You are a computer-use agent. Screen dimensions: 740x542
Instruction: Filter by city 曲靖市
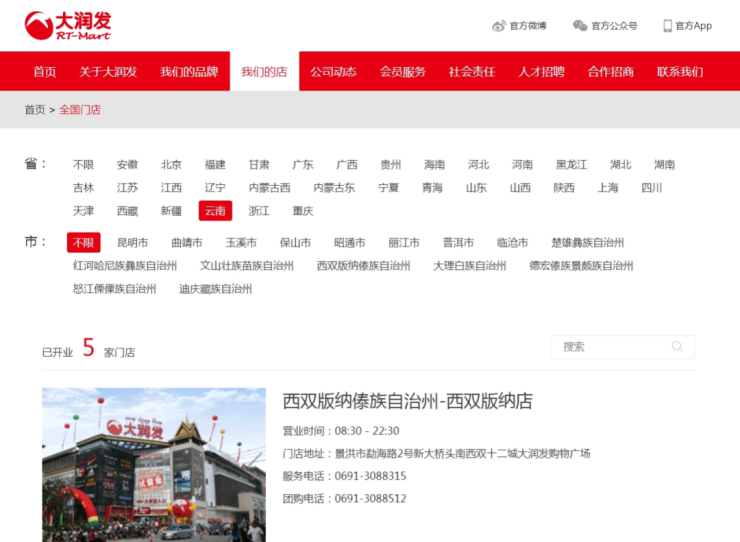[x=187, y=243]
